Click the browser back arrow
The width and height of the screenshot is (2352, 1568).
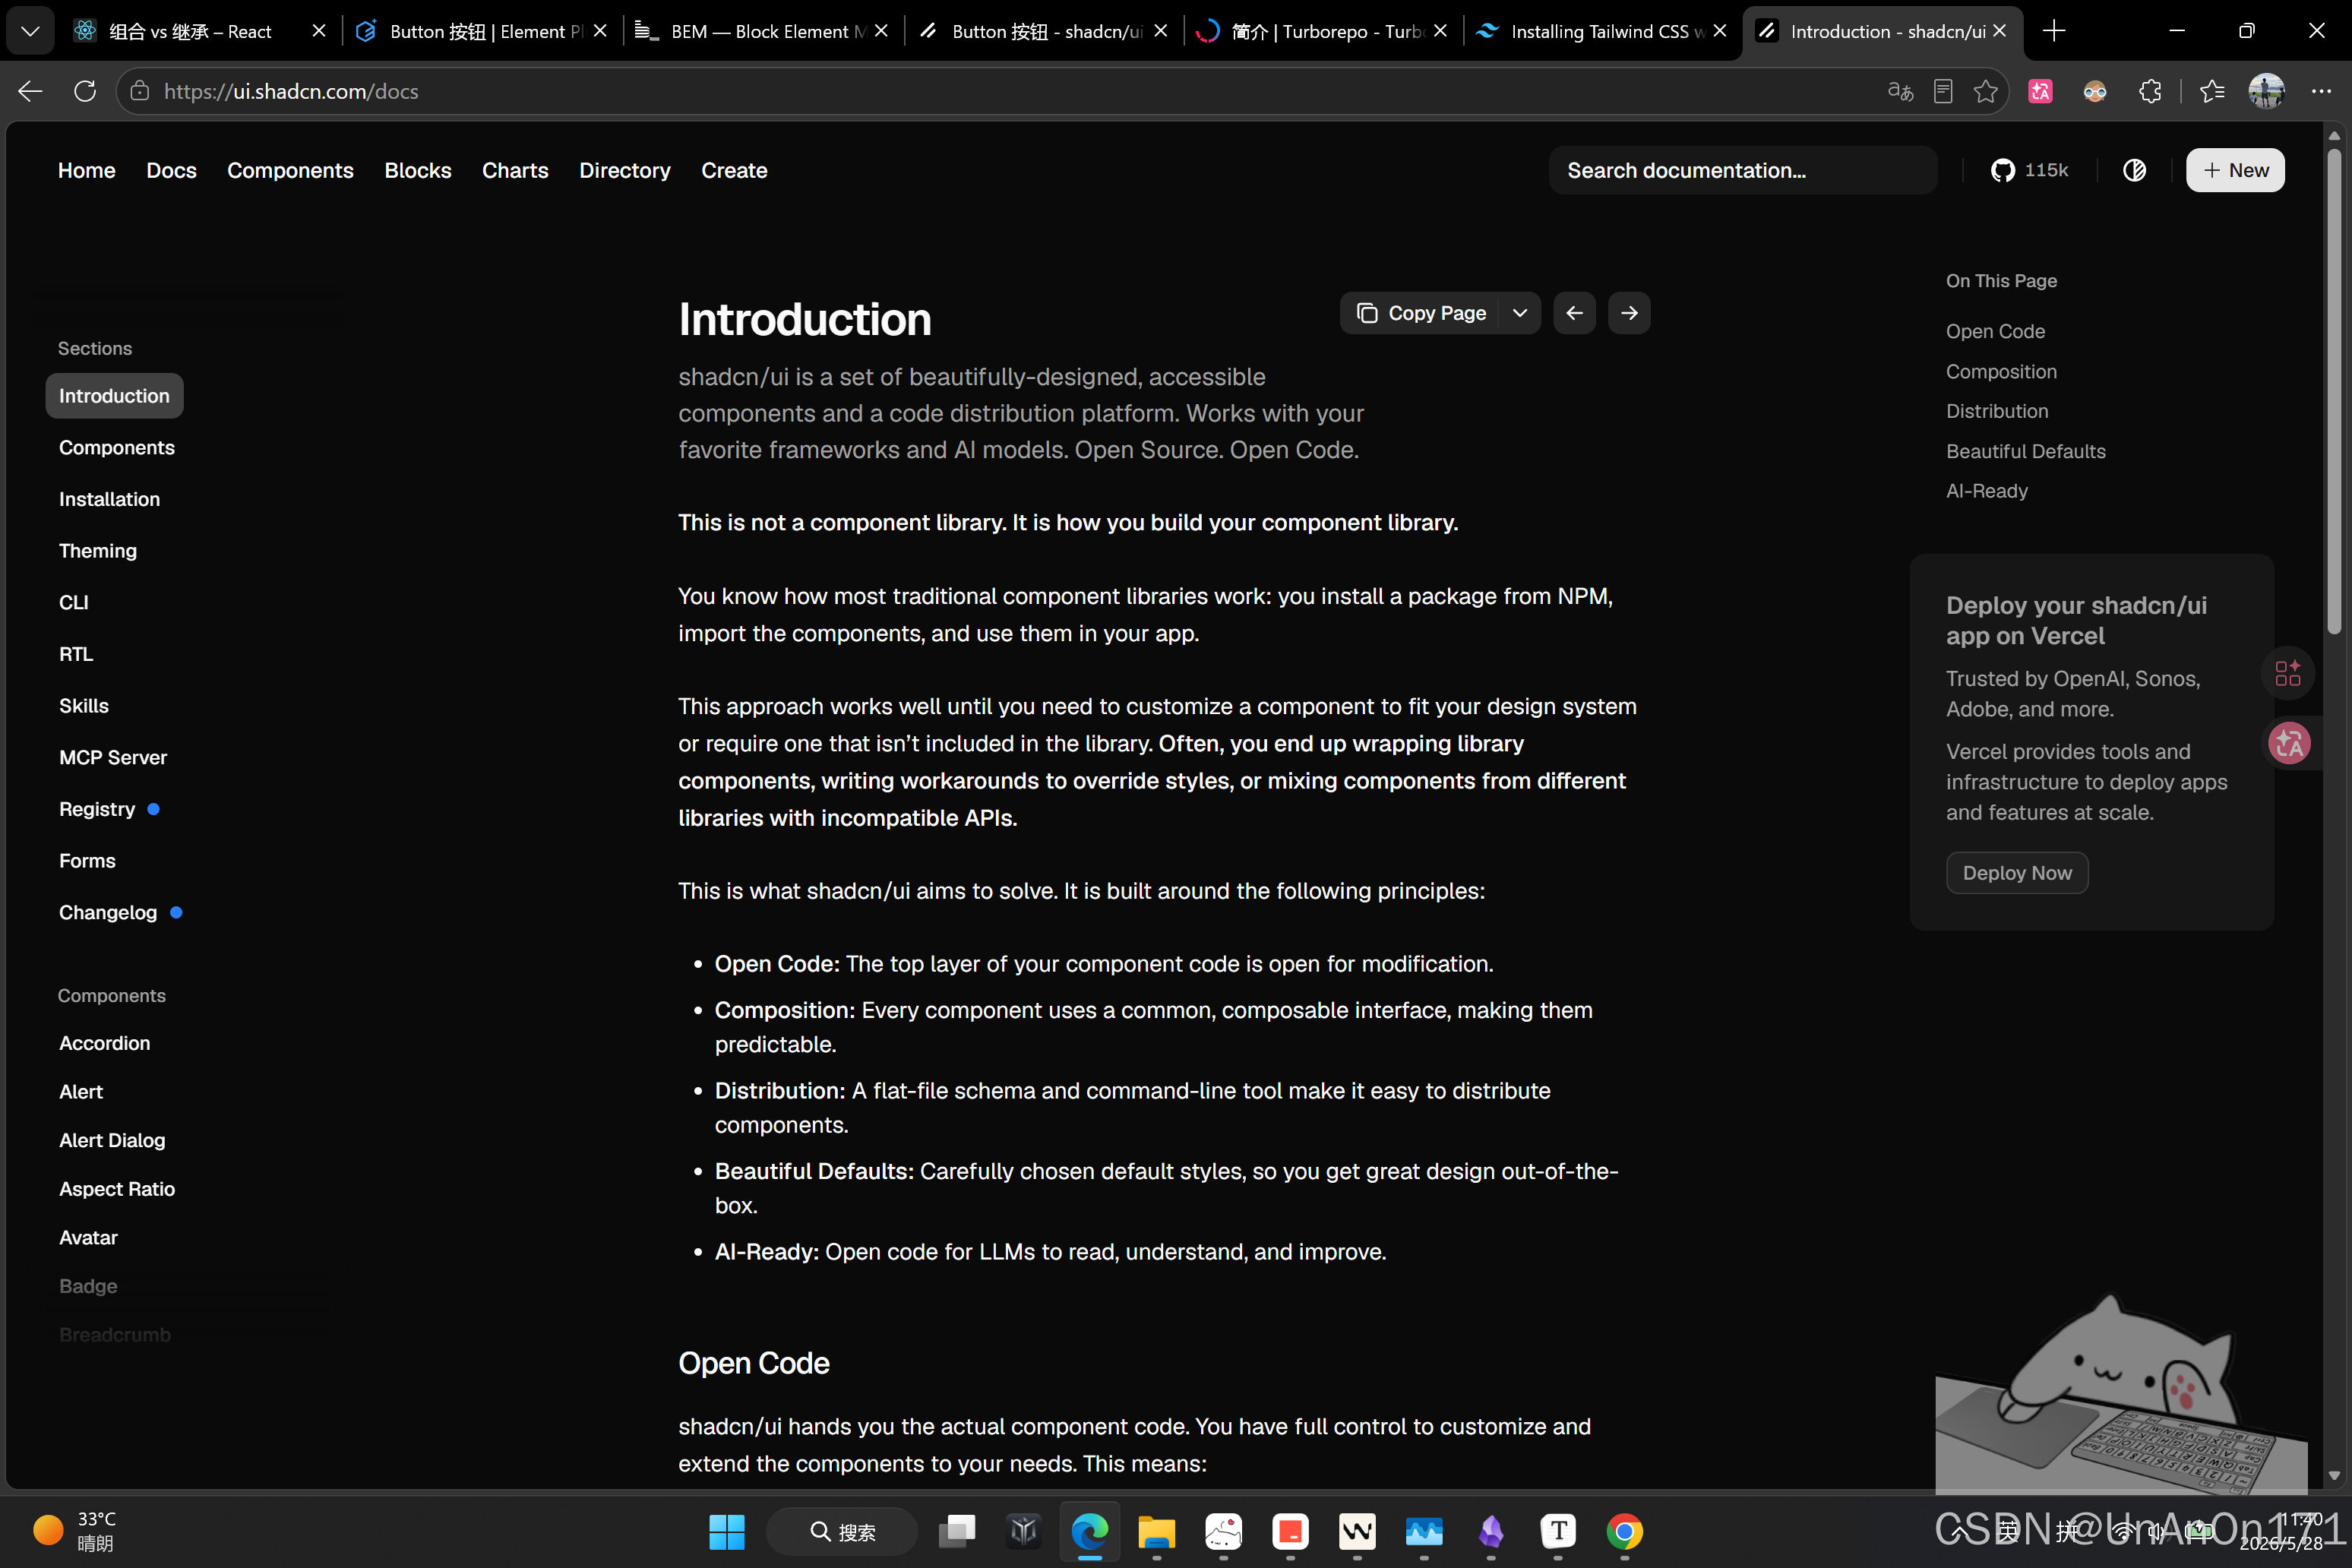[30, 91]
